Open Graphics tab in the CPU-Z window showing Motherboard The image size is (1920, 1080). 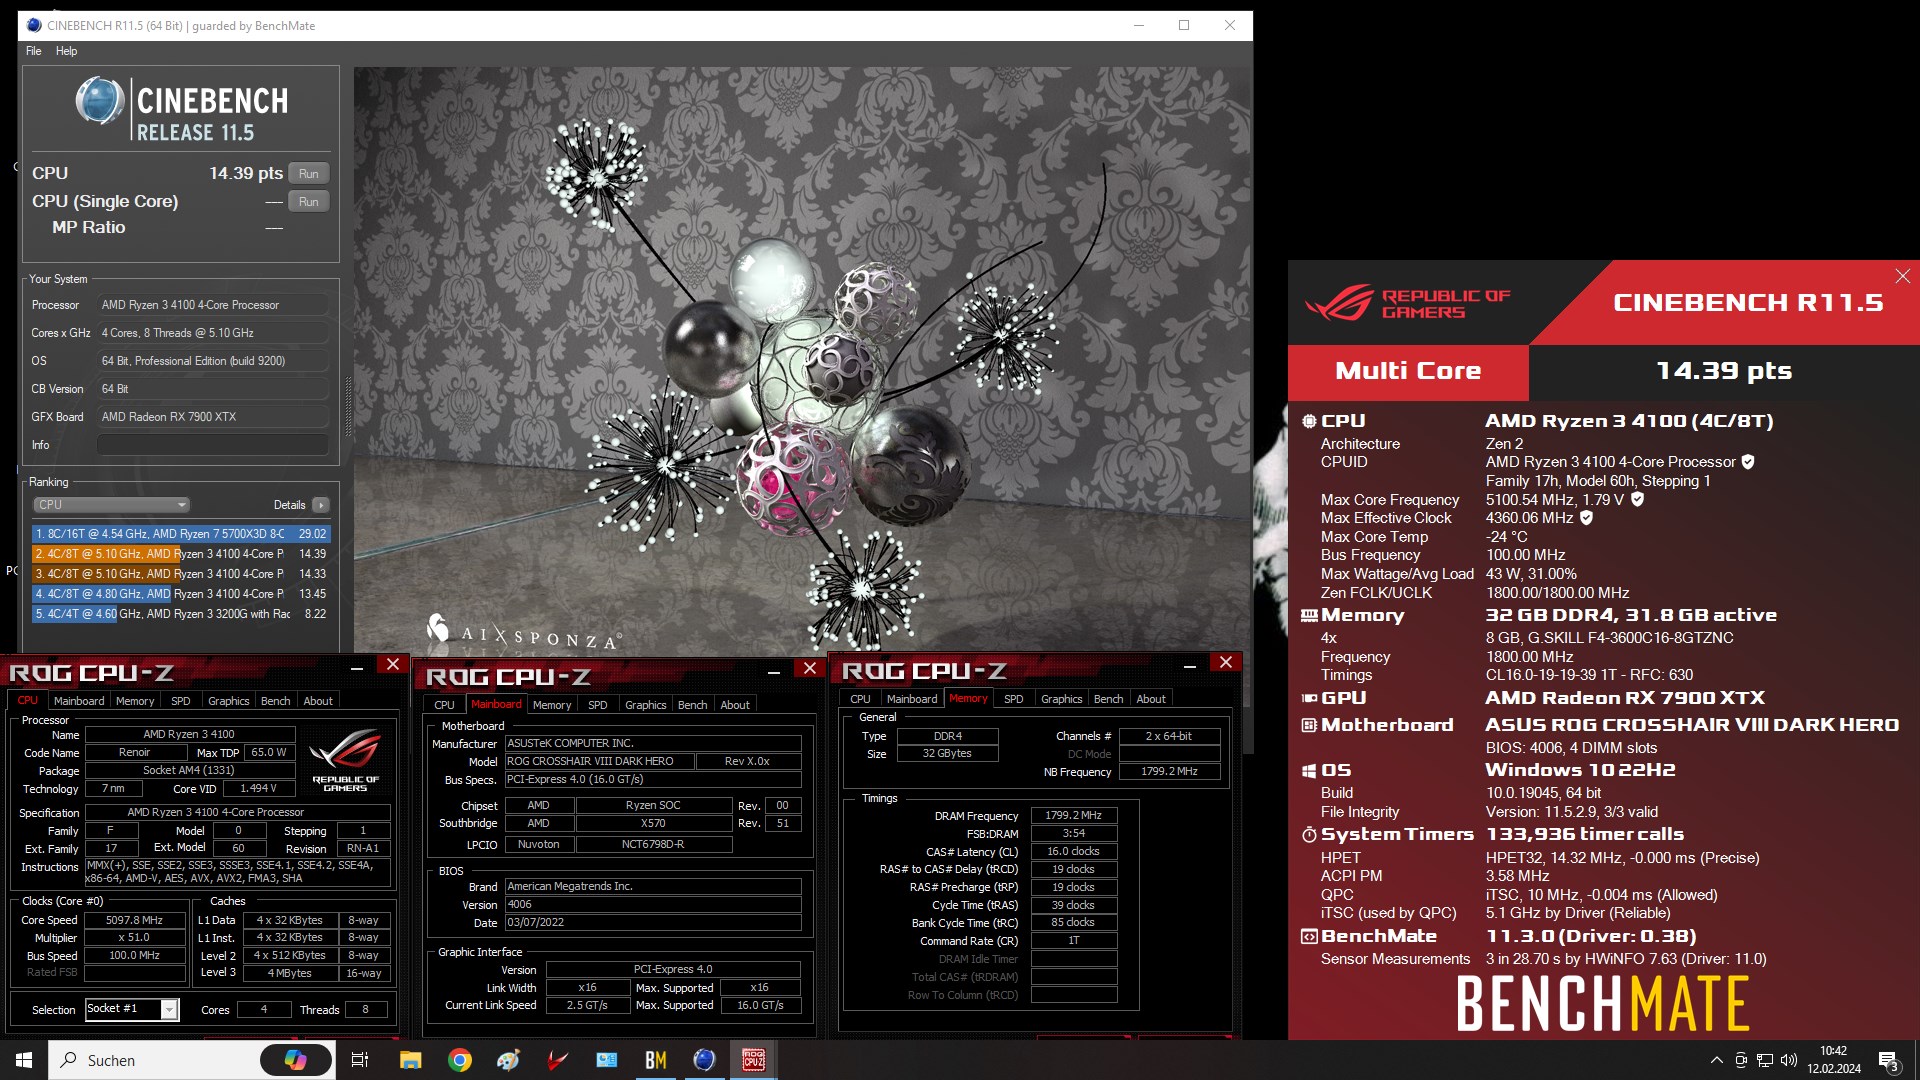[x=645, y=705]
